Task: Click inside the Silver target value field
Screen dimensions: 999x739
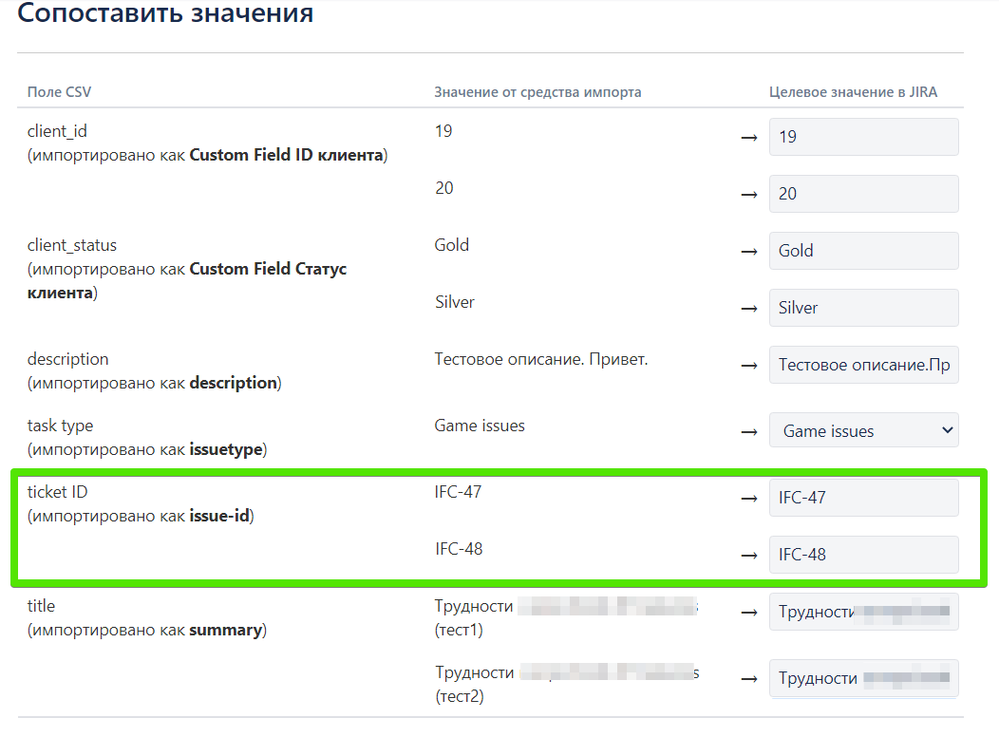Action: click(x=862, y=308)
